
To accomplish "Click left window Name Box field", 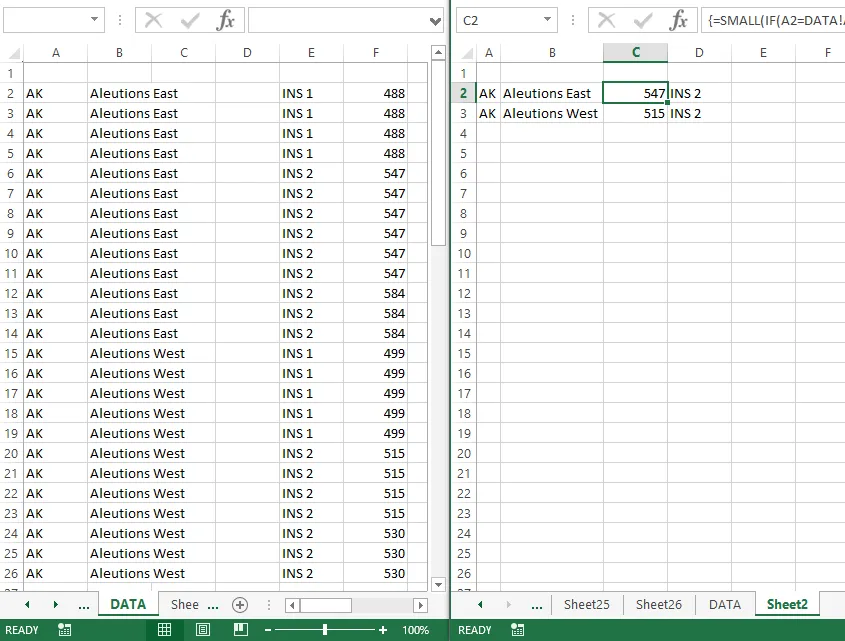I will [45, 20].
